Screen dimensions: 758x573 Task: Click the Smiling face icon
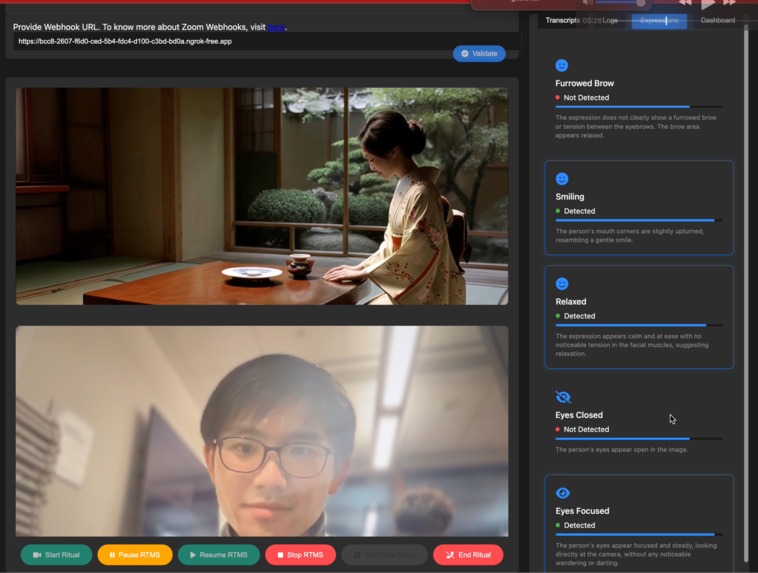pos(562,179)
